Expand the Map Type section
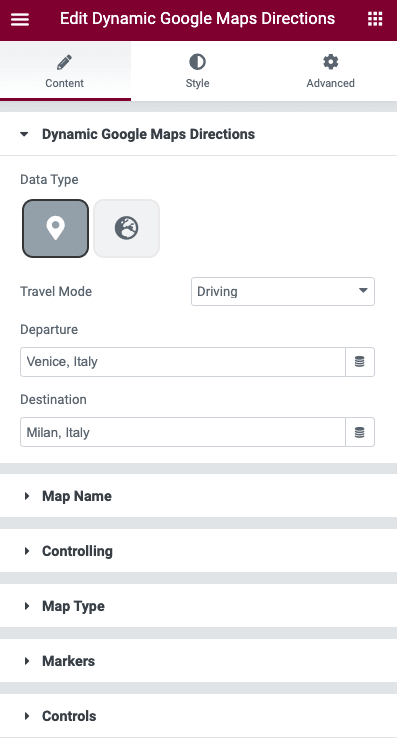Viewport: 397px width, 738px height. click(198, 606)
